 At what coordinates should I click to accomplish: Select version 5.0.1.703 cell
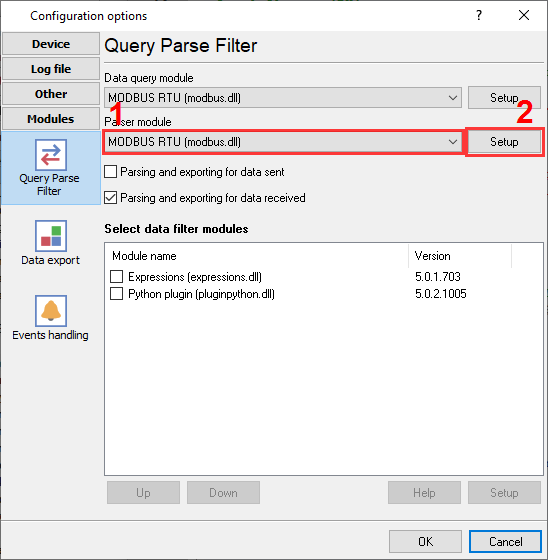(x=438, y=276)
